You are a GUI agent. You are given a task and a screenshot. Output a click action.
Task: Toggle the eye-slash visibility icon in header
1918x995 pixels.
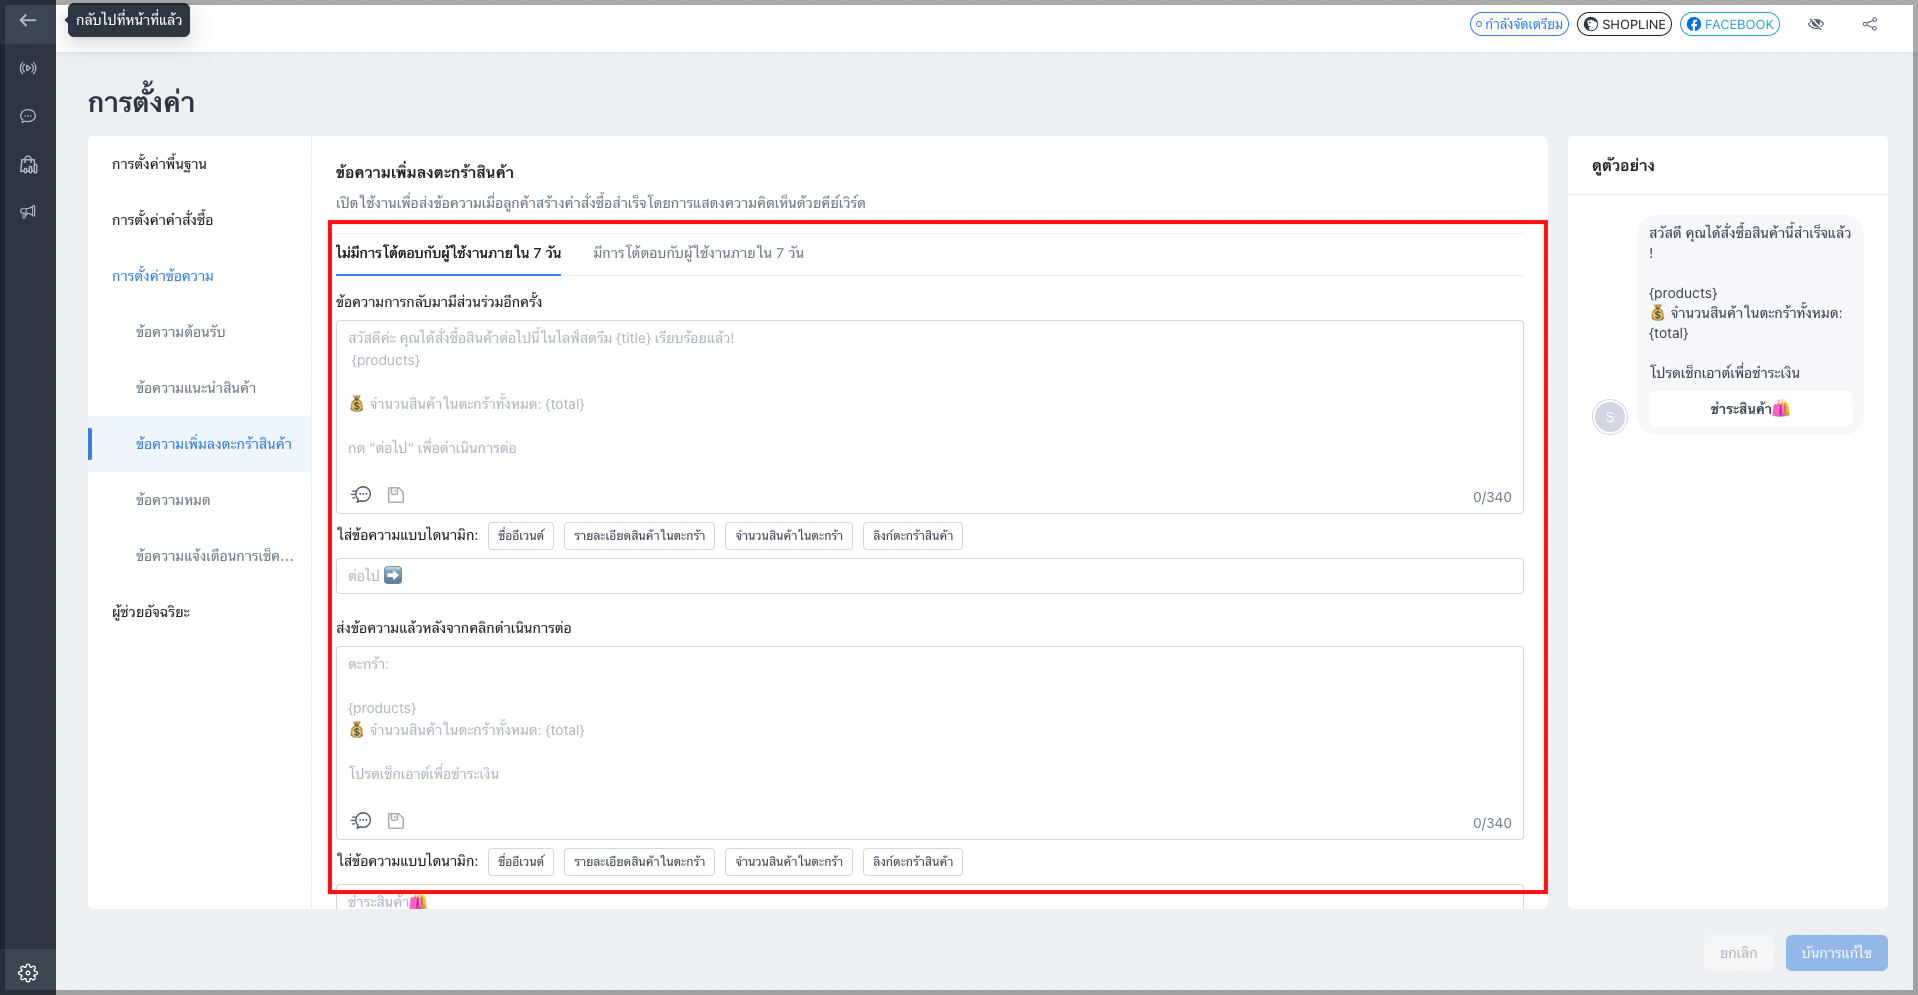point(1816,24)
